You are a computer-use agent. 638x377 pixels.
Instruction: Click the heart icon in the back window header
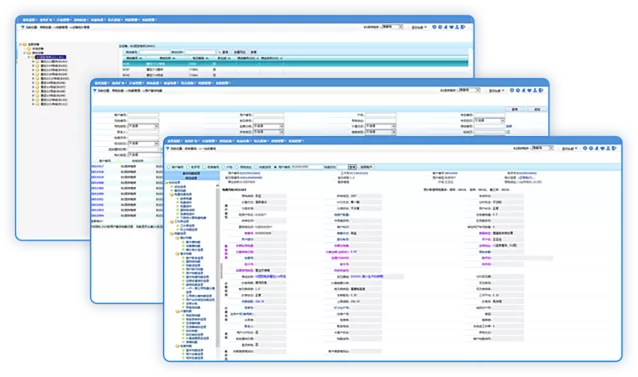451,27
